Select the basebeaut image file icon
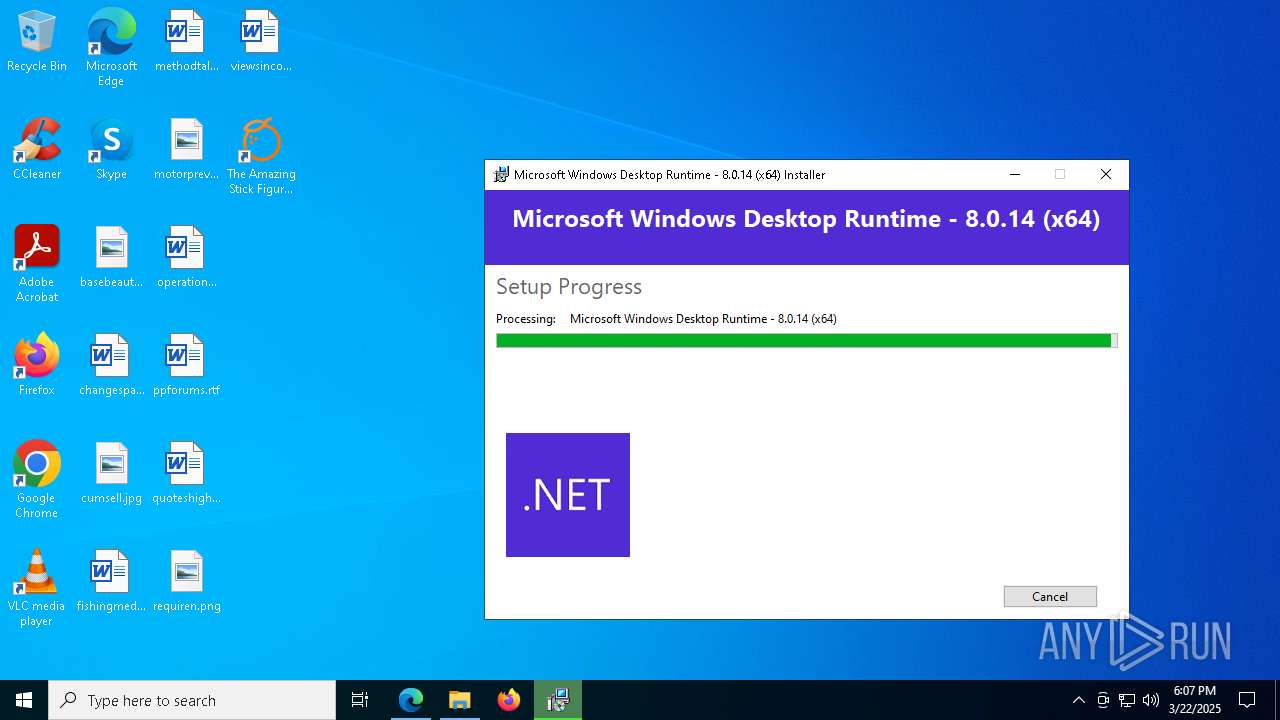Viewport: 1280px width, 720px height. click(111, 258)
